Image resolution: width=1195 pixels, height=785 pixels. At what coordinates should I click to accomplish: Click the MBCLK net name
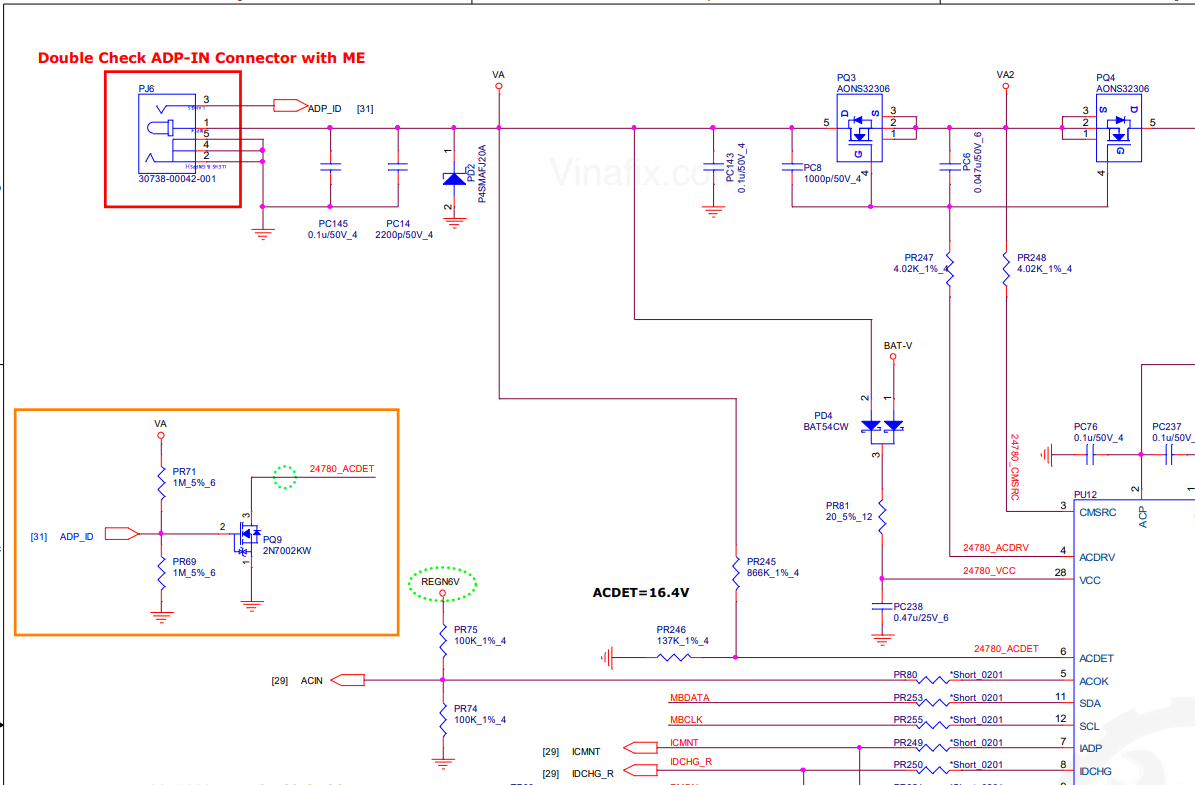coord(687,719)
